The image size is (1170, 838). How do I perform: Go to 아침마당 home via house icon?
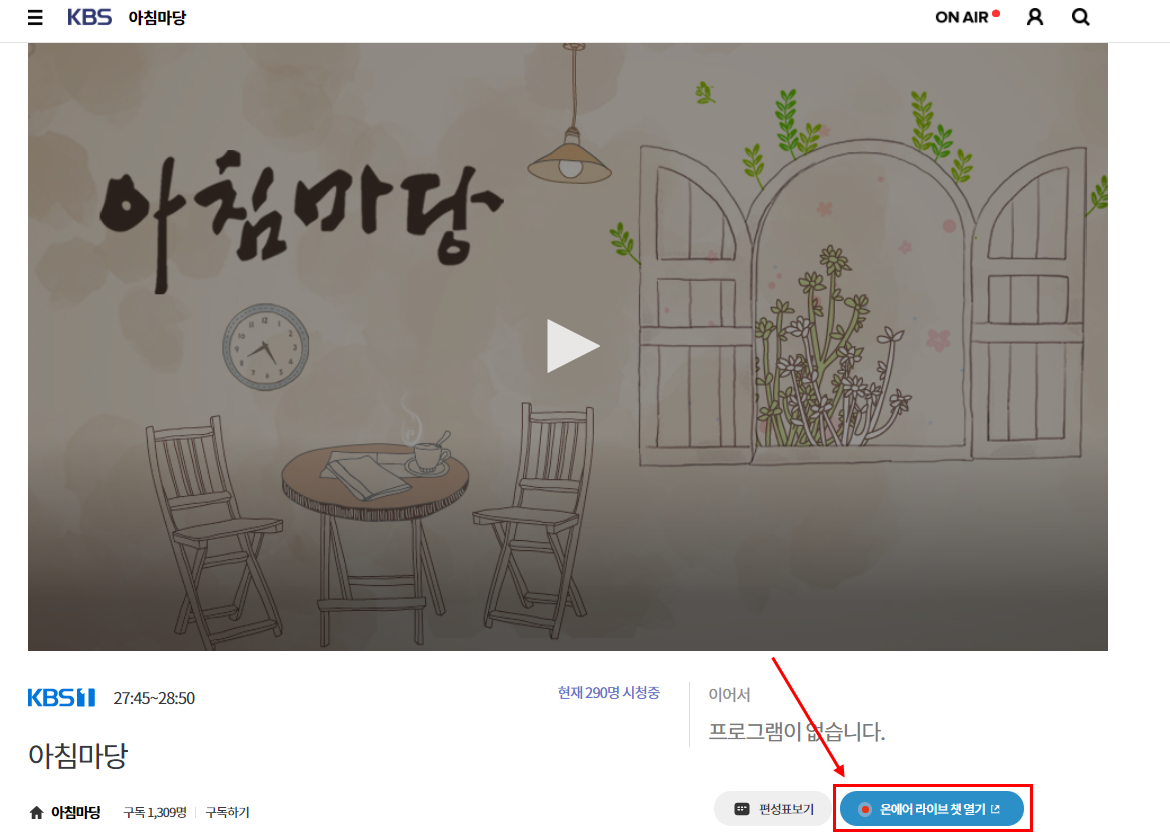coord(36,813)
